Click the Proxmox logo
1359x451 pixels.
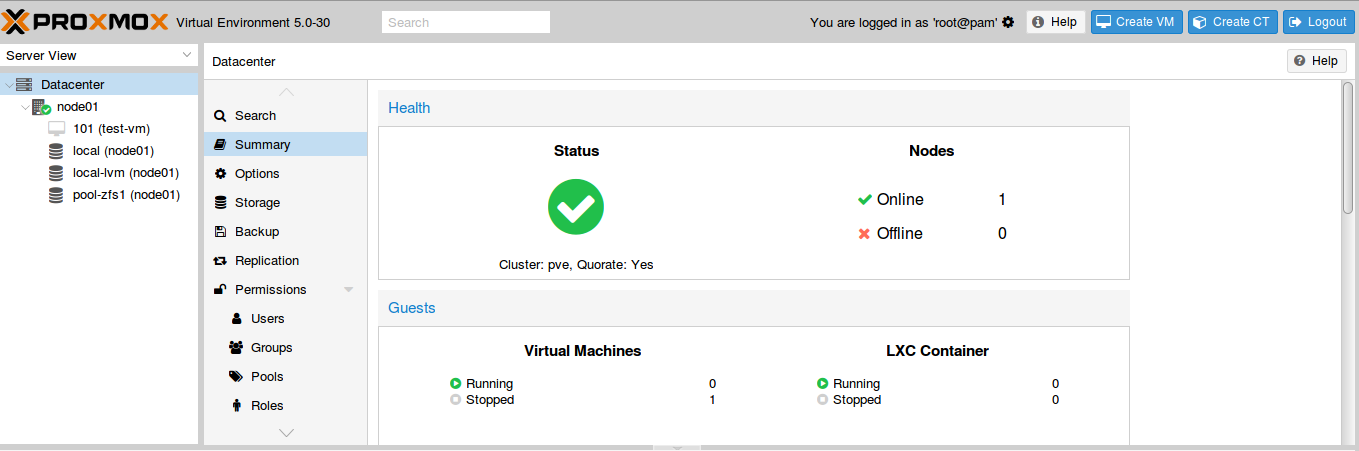pos(86,21)
